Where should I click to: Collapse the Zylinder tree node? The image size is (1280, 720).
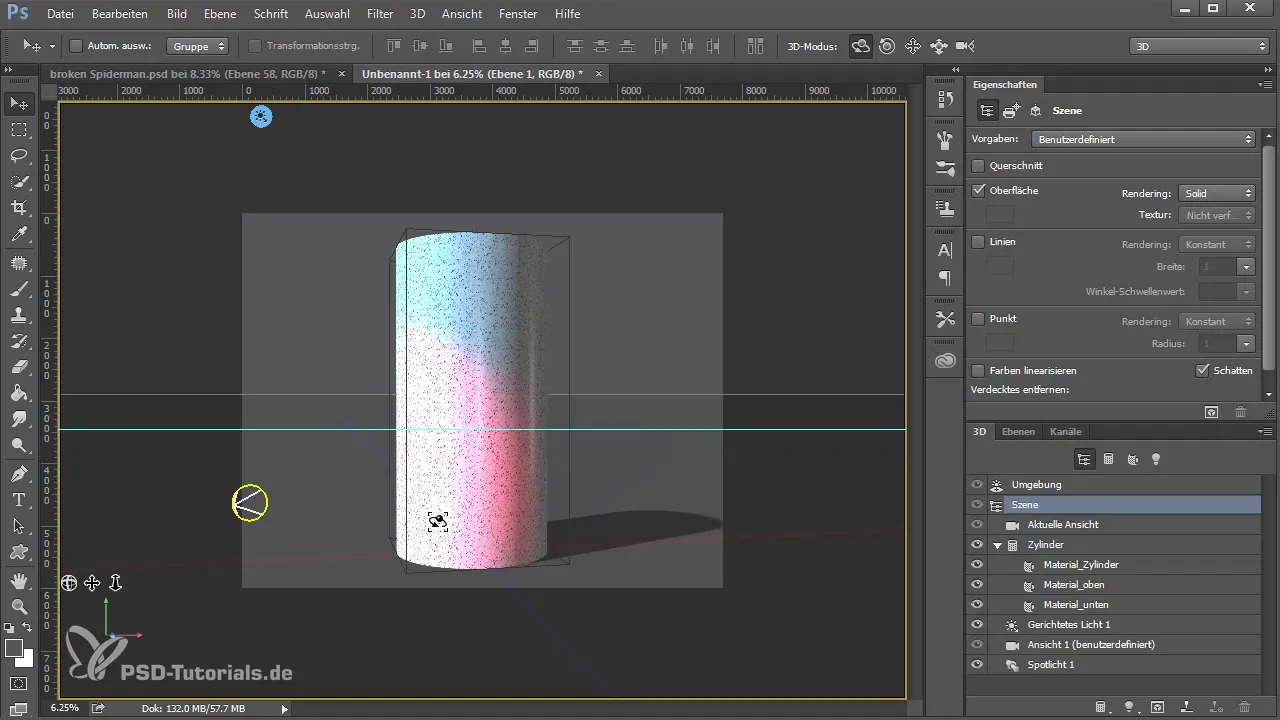(998, 545)
